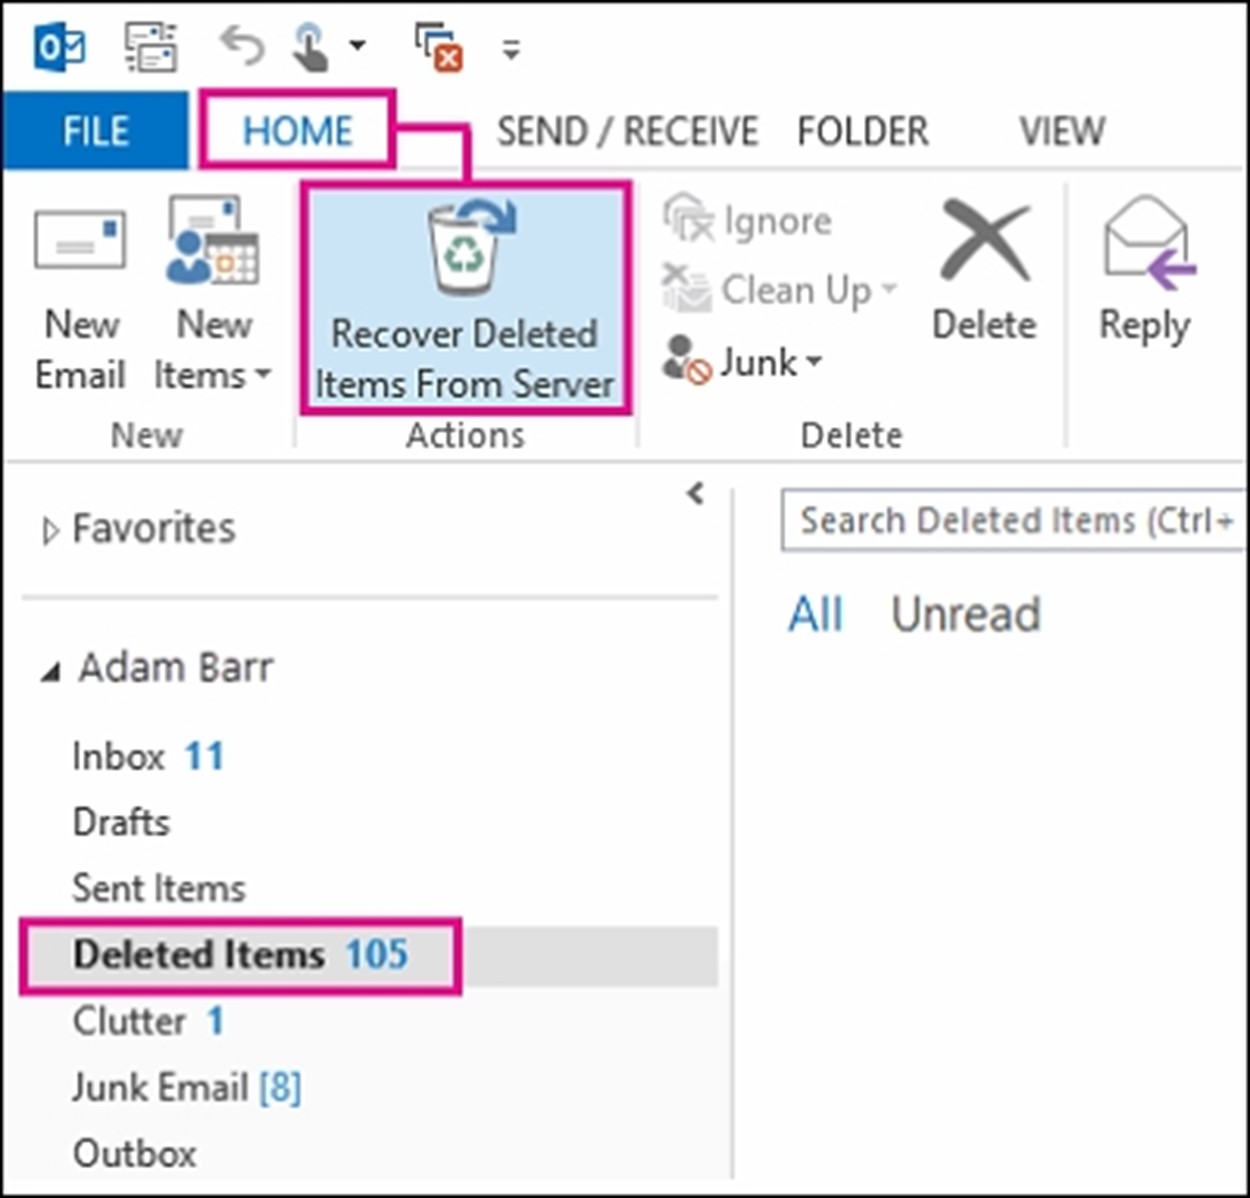Switch to the HOME tab
Viewport: 1250px width, 1198px height.
point(297,131)
